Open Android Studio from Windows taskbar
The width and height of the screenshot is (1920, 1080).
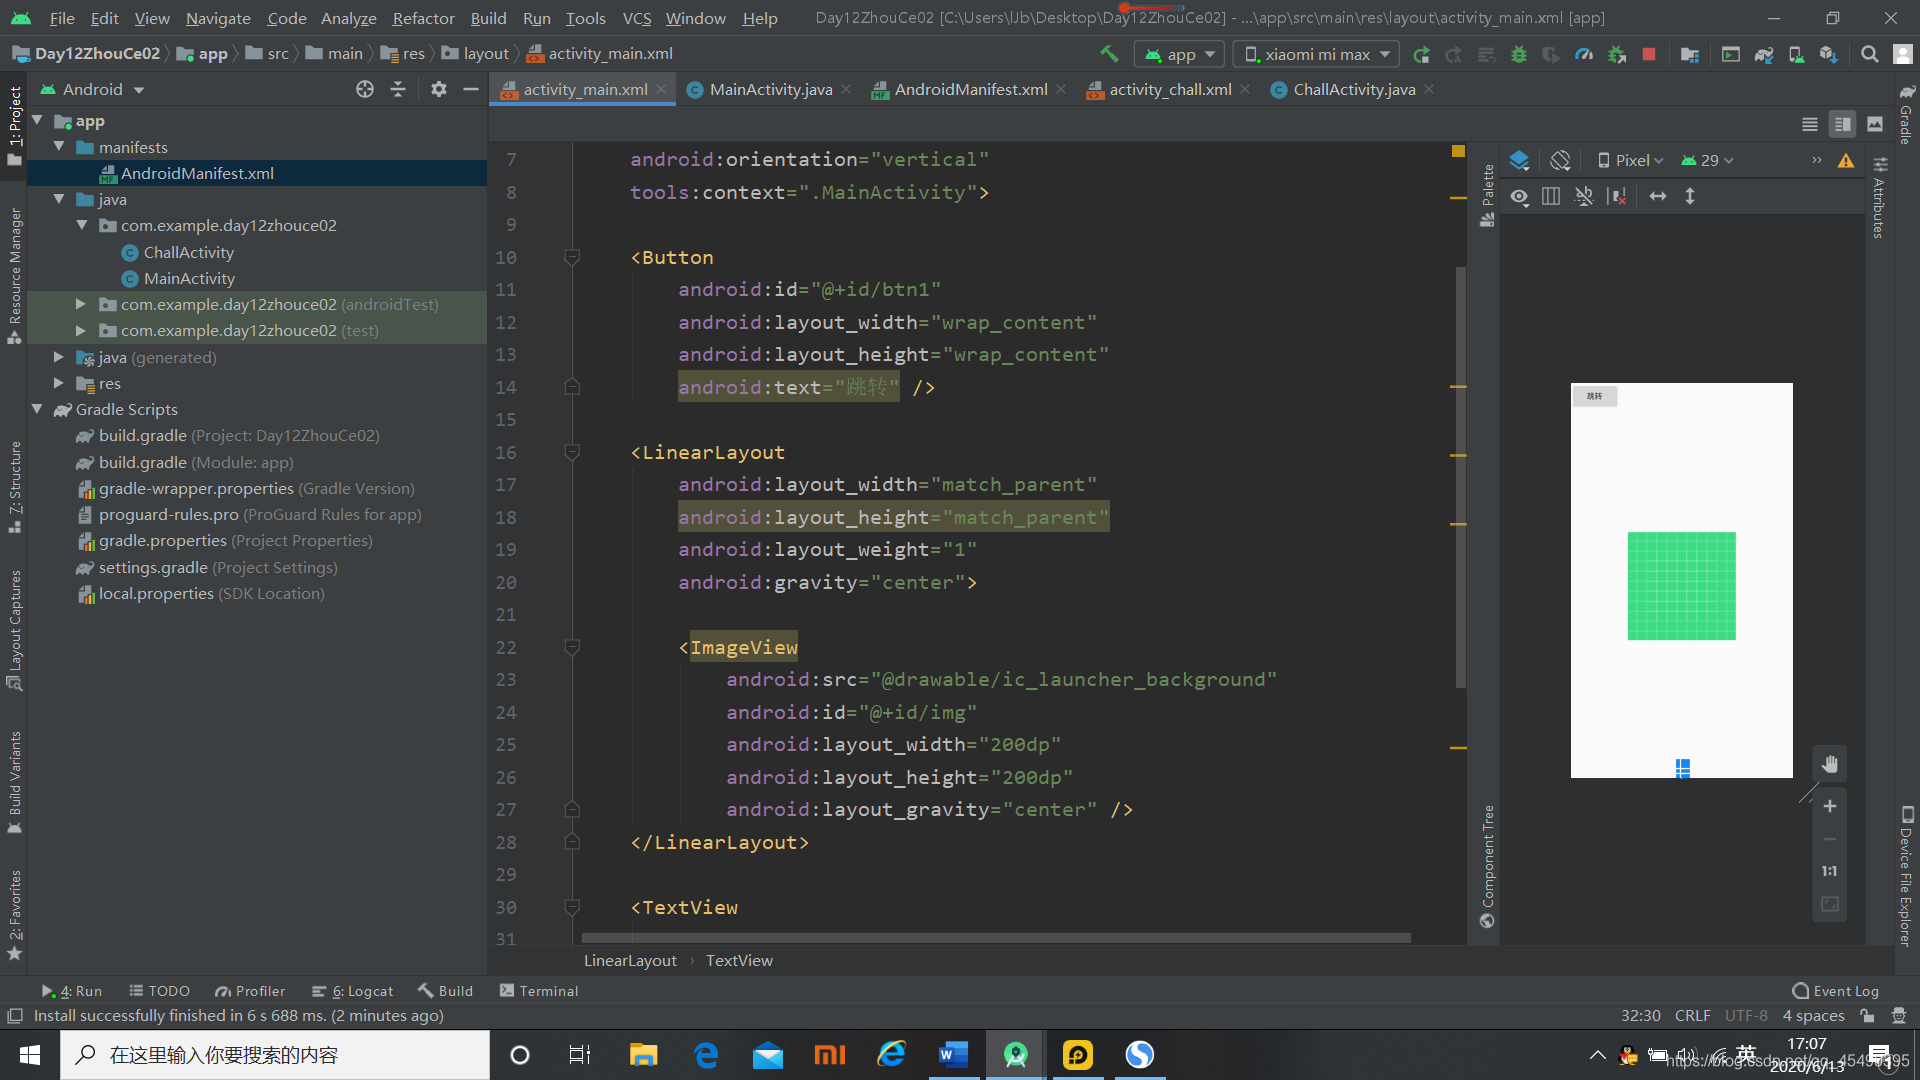point(1016,1054)
